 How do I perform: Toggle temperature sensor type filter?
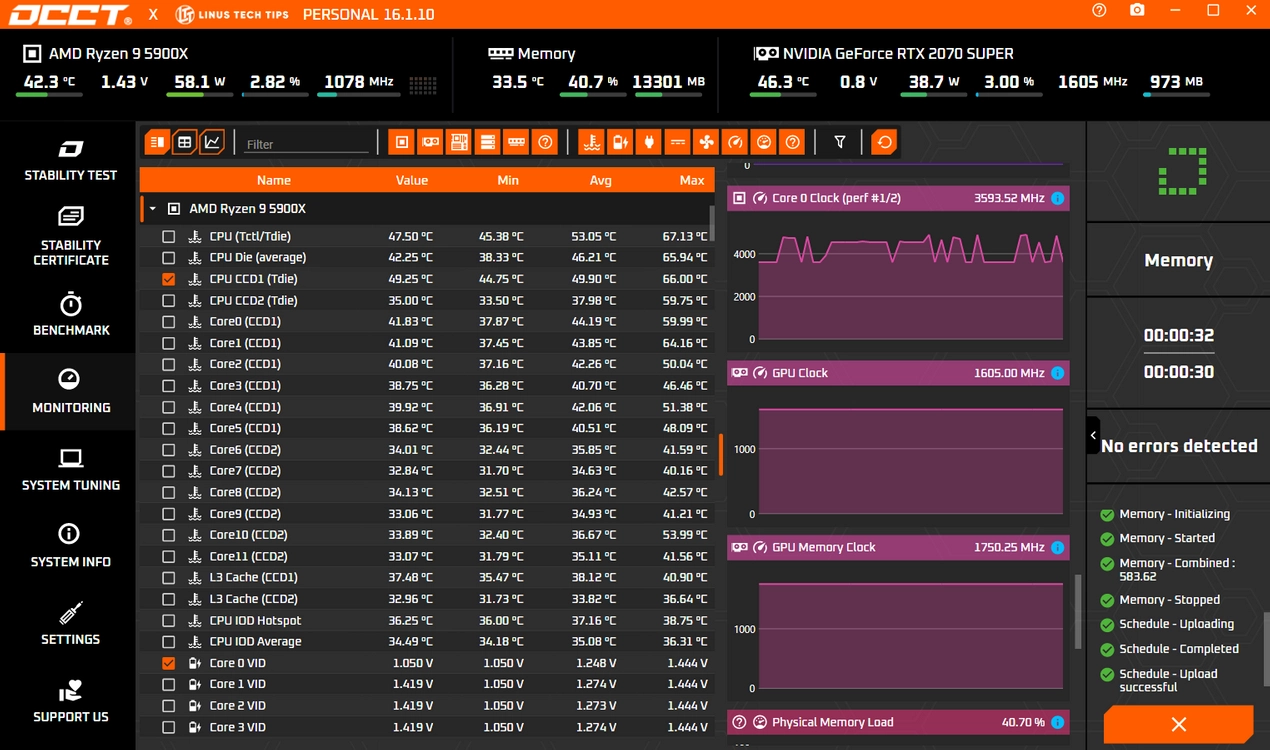click(x=592, y=142)
